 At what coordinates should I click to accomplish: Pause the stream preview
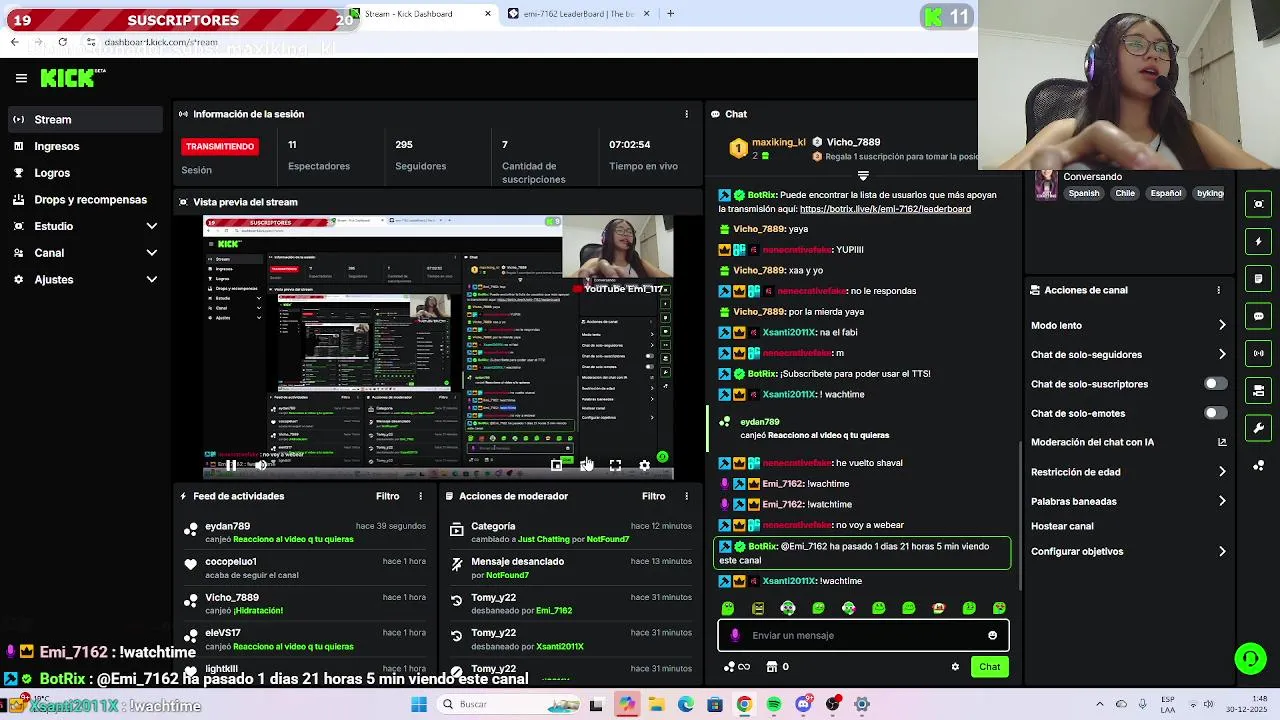pyautogui.click(x=231, y=465)
